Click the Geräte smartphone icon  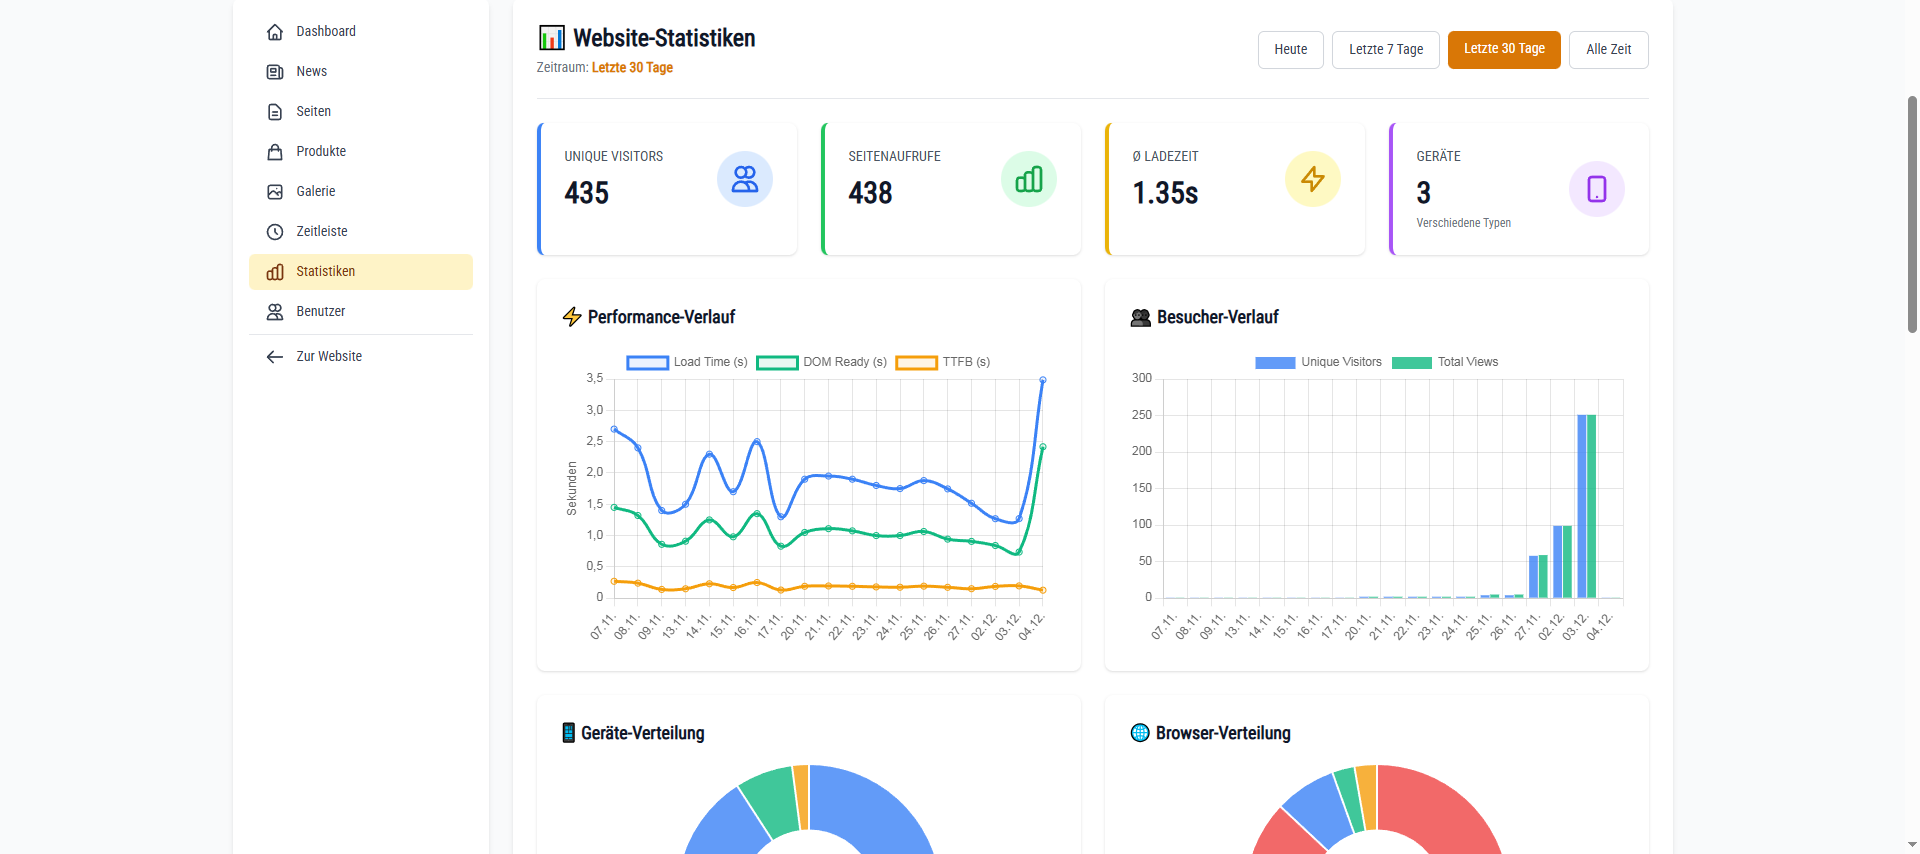click(x=1596, y=189)
